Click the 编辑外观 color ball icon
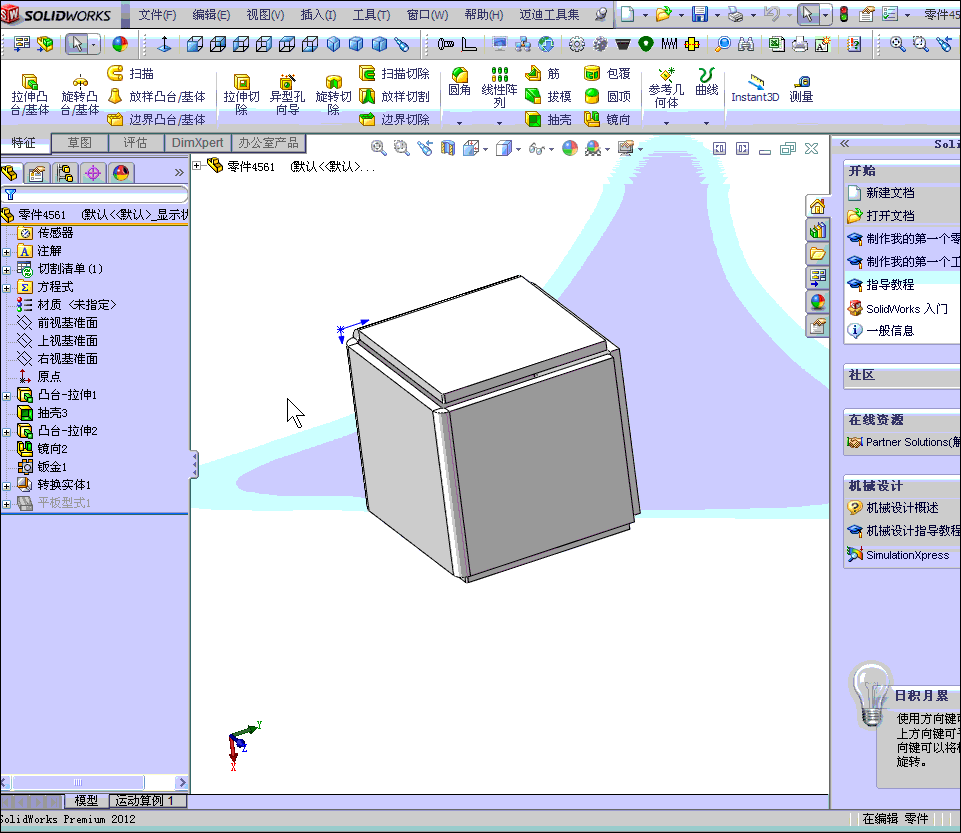 [568, 147]
